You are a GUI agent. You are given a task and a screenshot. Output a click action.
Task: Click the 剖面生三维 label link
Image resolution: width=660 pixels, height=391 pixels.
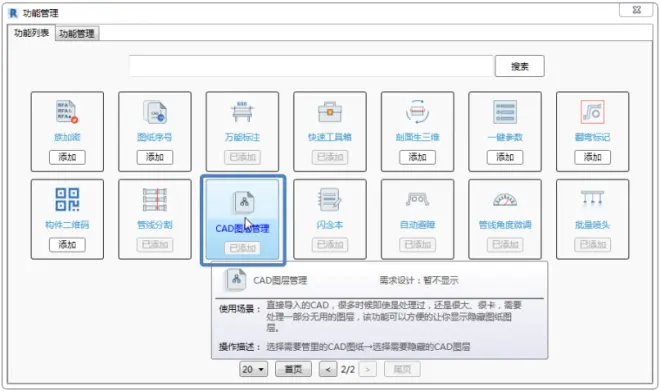[x=418, y=137]
